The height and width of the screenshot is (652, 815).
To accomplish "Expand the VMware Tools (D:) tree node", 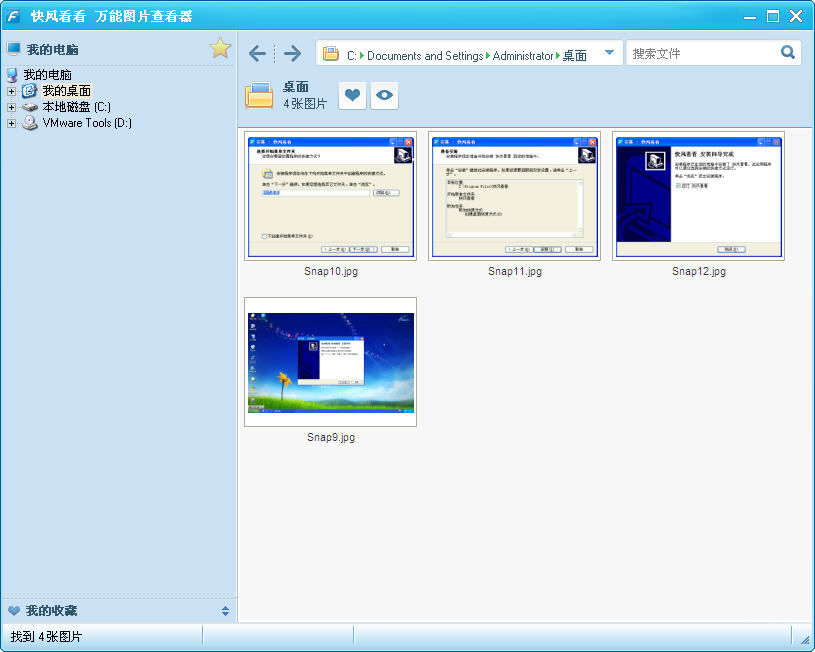I will [x=11, y=123].
